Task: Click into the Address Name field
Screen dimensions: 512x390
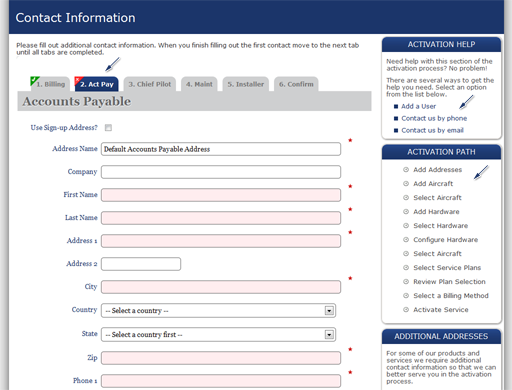Action: click(221, 149)
